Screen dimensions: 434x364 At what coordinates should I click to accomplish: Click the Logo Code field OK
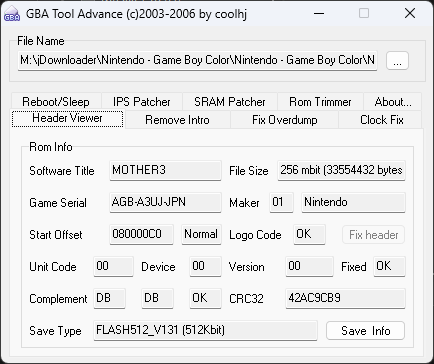[309, 234]
